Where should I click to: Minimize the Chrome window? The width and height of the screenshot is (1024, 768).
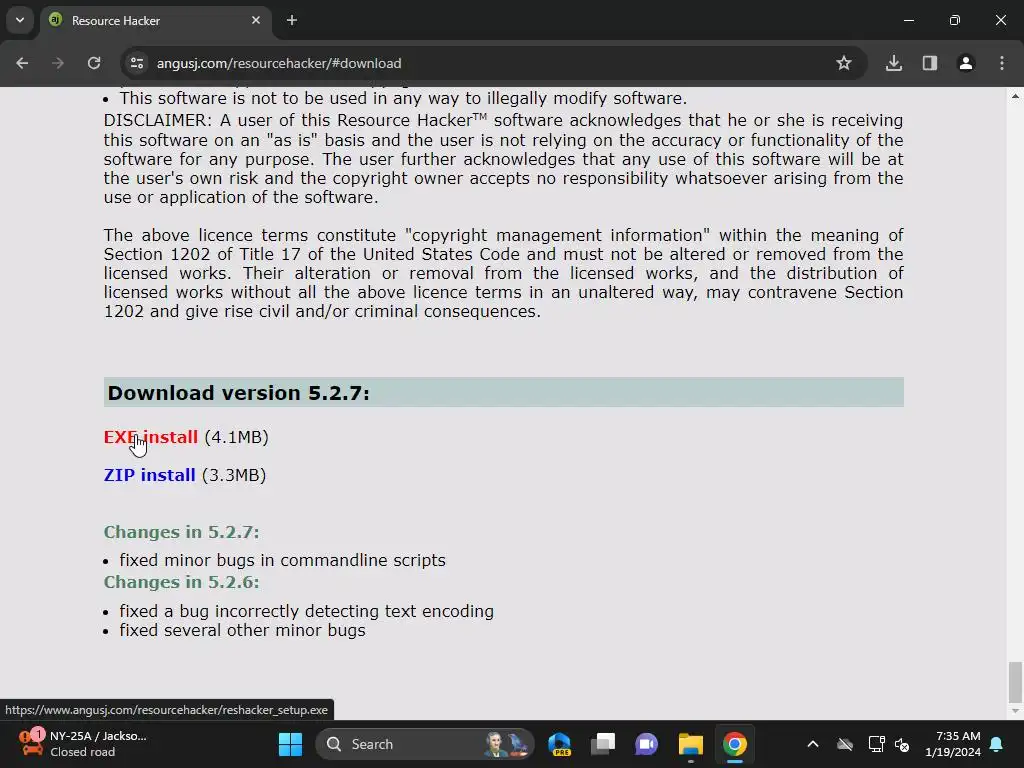coord(908,20)
